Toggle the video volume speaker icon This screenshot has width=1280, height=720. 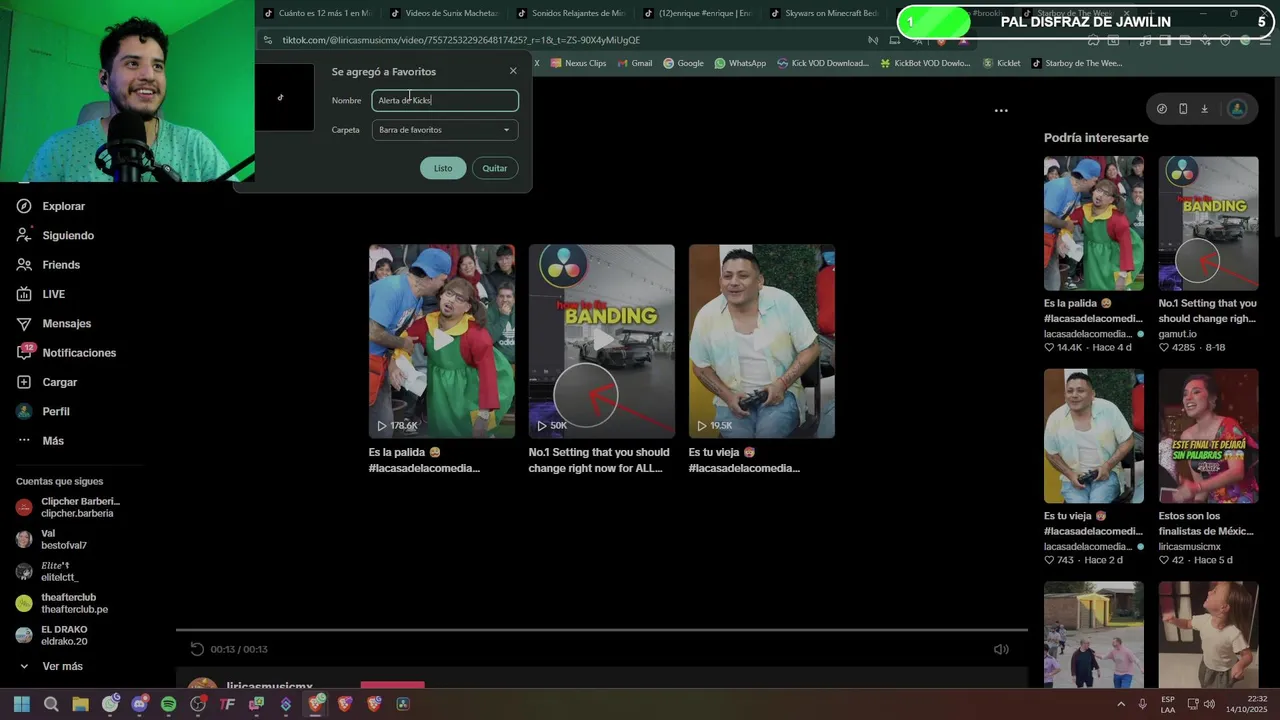[x=1001, y=649]
